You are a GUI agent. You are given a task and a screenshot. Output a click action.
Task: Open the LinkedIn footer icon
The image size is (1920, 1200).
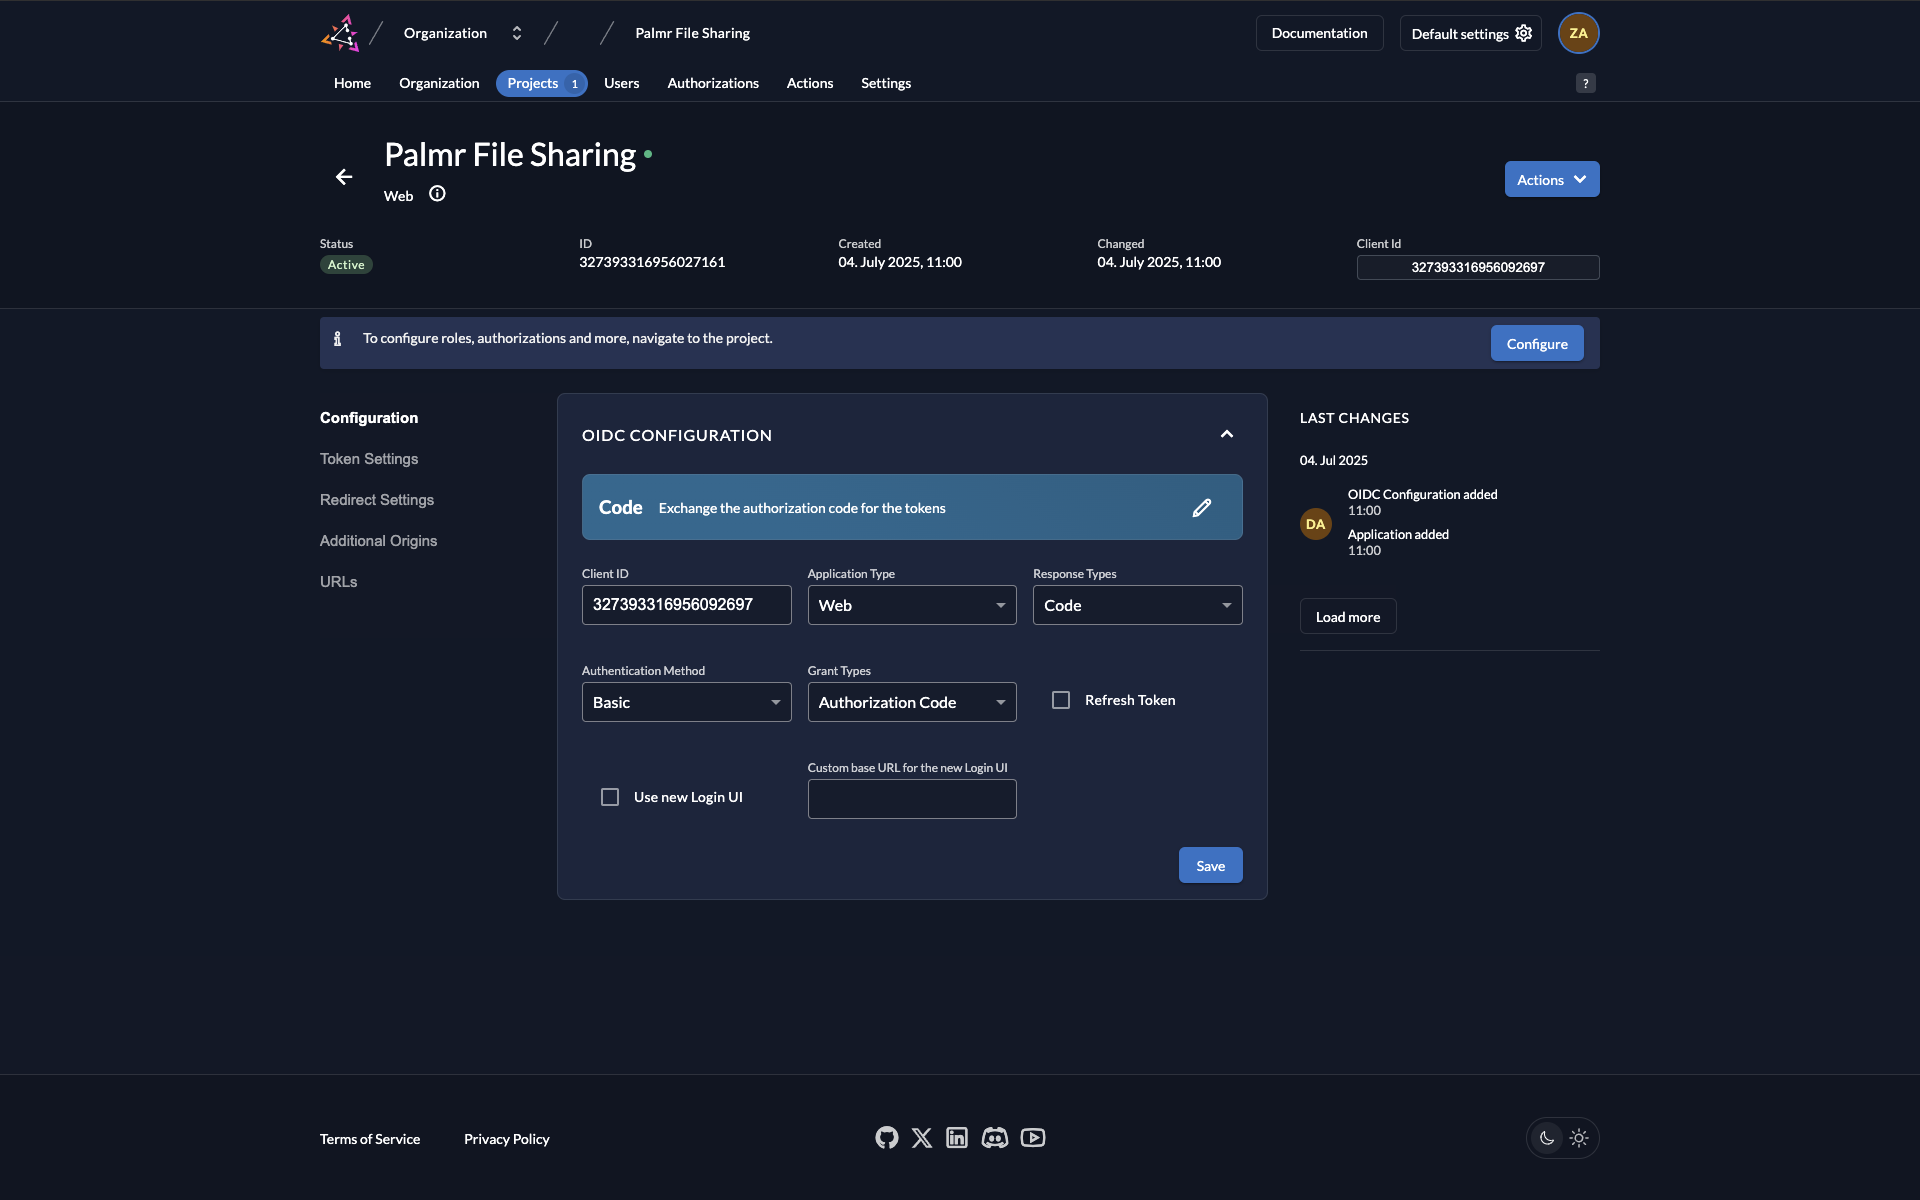[x=957, y=1138]
